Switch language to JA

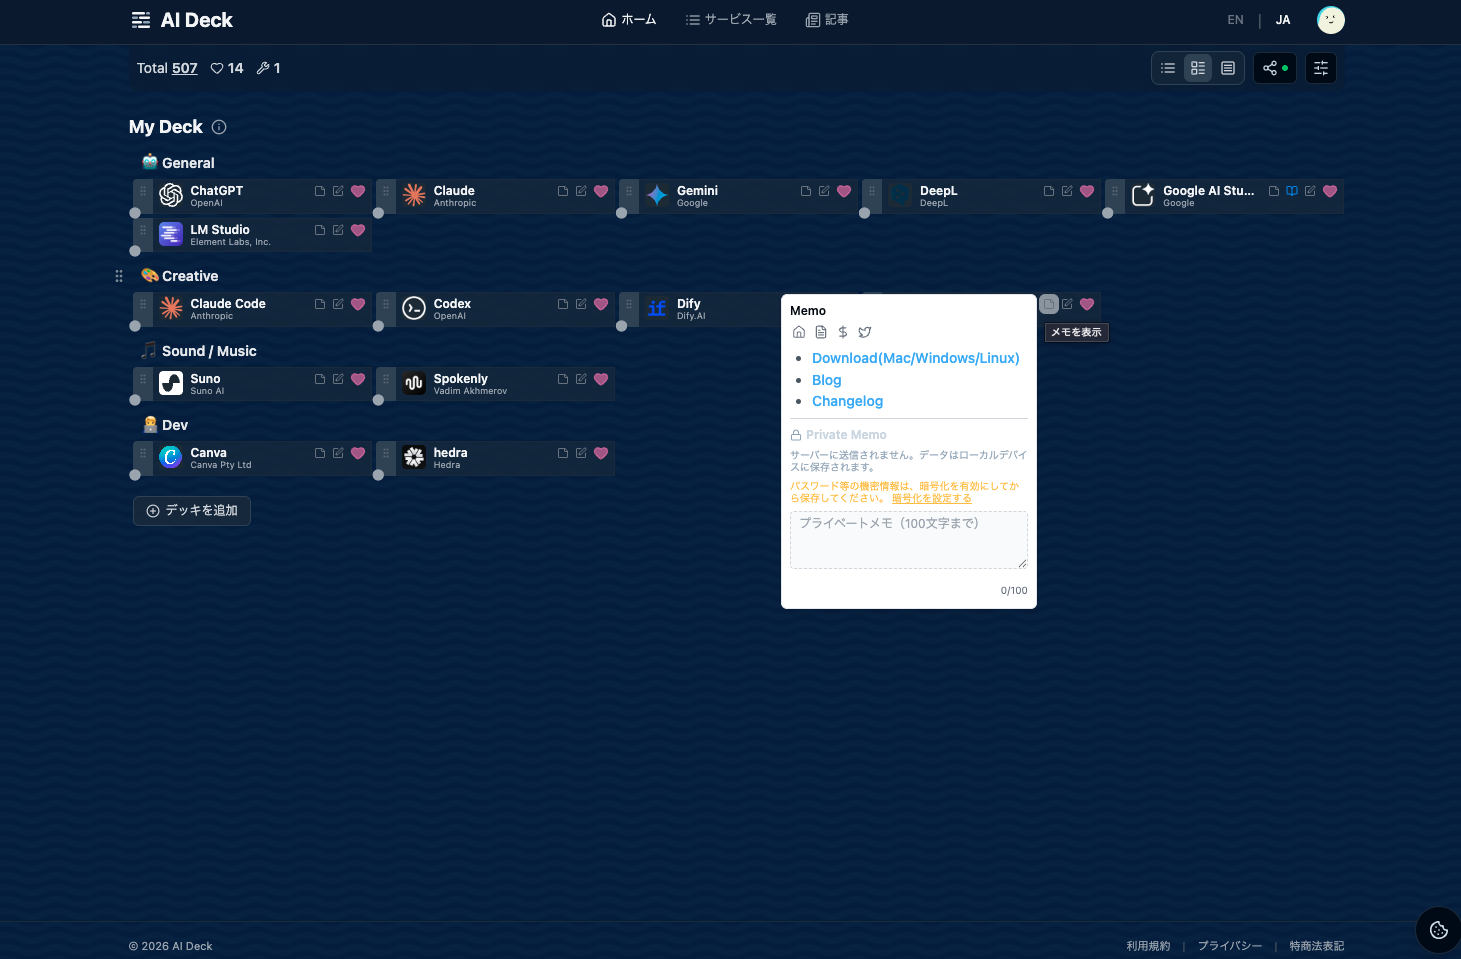(x=1283, y=20)
